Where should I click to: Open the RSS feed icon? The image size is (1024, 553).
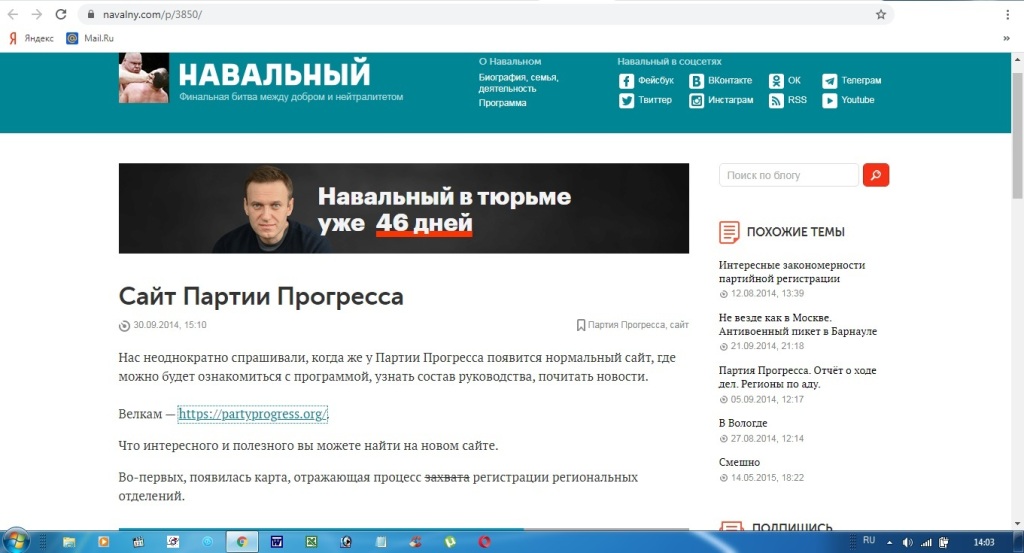click(x=776, y=101)
